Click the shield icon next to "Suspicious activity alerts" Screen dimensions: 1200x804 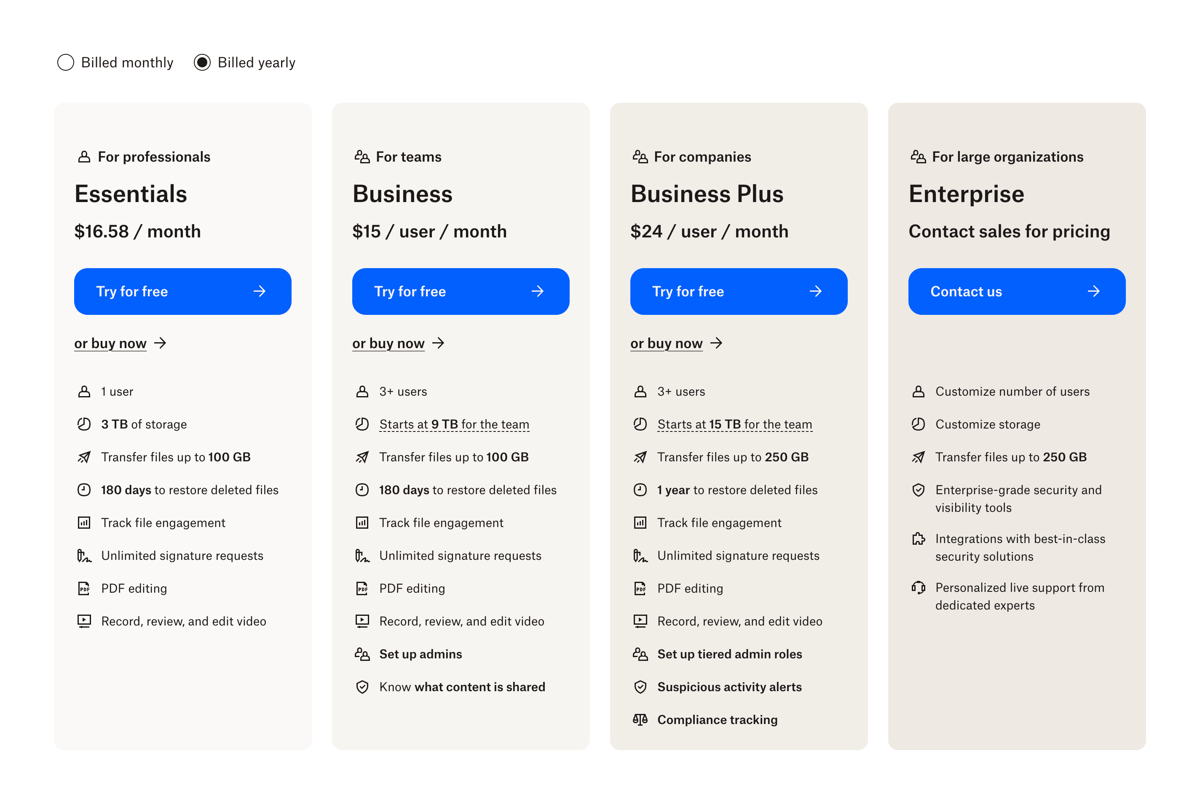[641, 687]
